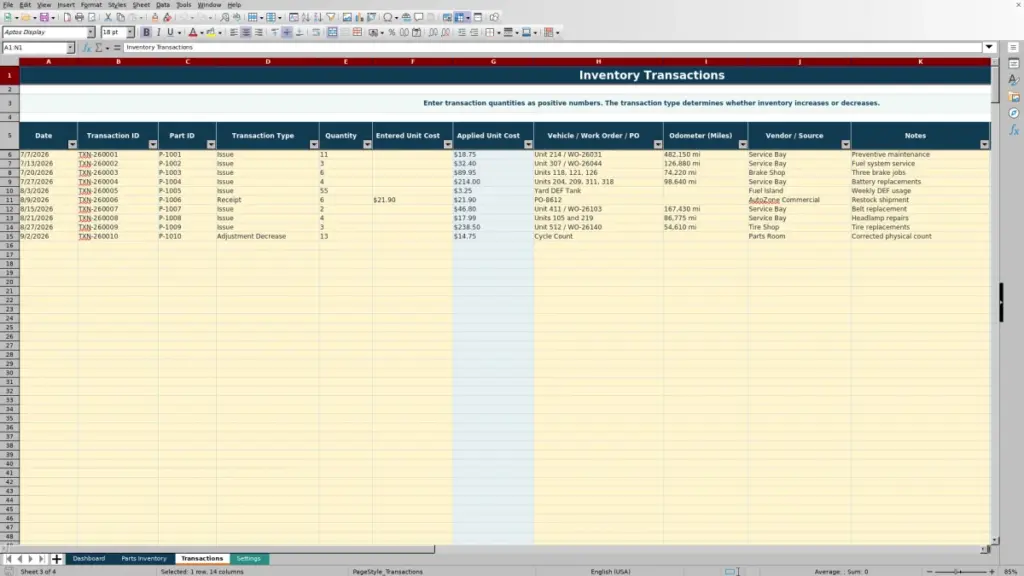Open the sidebar Gallery panel icon
The width and height of the screenshot is (1024, 576).
tap(1014, 97)
